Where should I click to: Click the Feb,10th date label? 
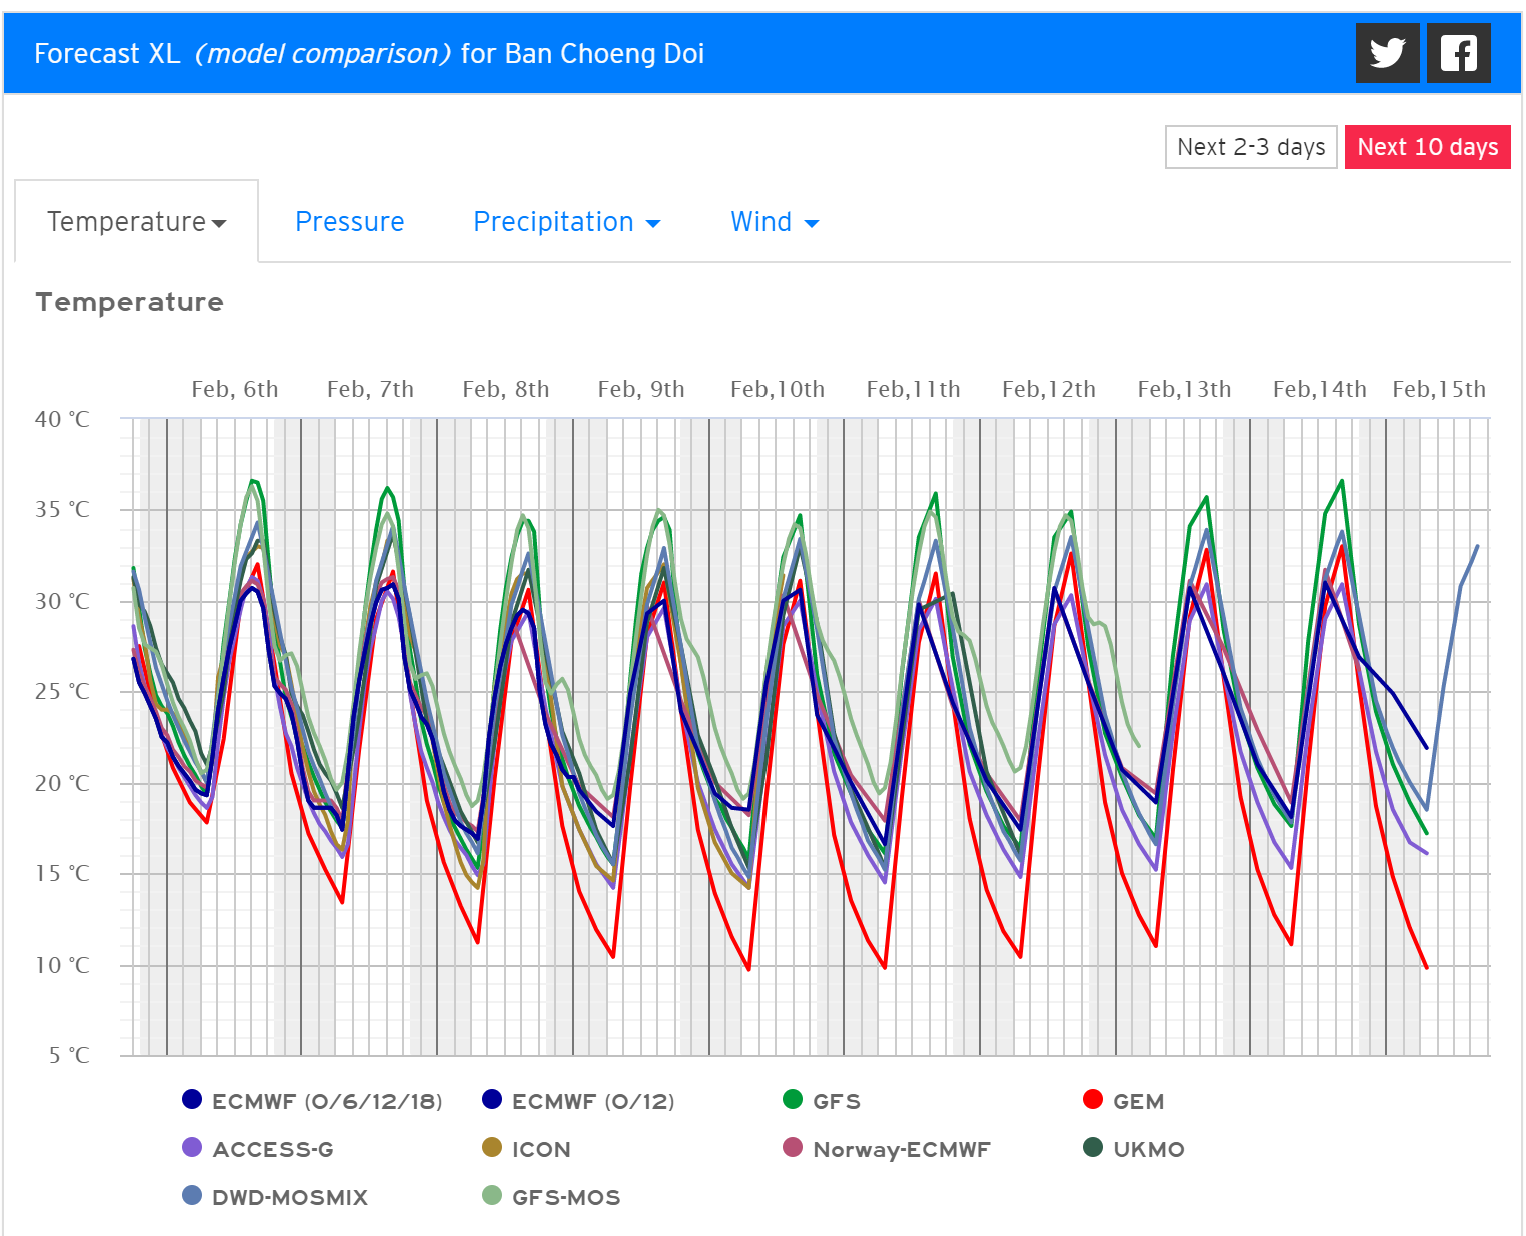[x=777, y=390]
